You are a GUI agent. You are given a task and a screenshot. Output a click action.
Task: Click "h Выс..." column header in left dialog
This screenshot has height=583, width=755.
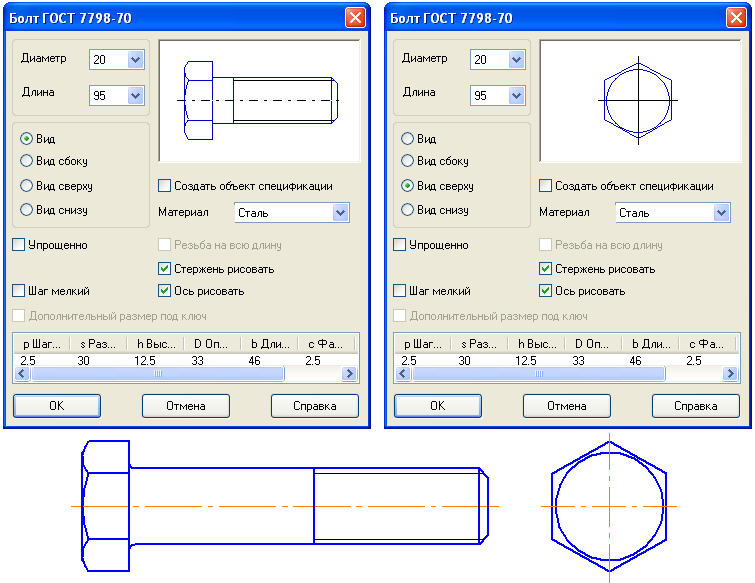[x=155, y=344]
